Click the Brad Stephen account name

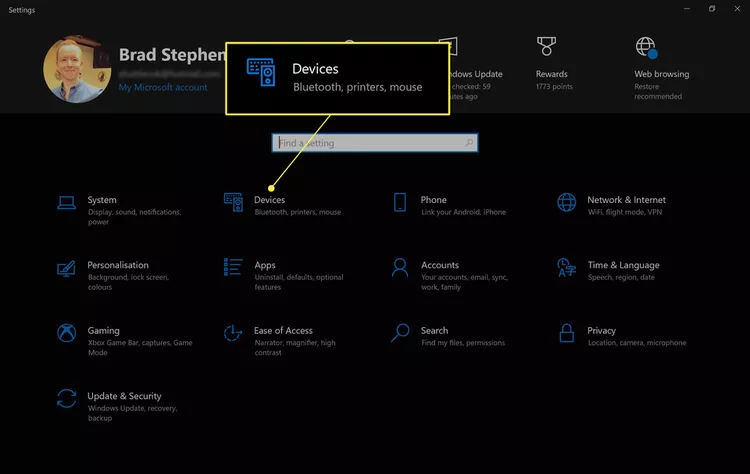[x=172, y=55]
